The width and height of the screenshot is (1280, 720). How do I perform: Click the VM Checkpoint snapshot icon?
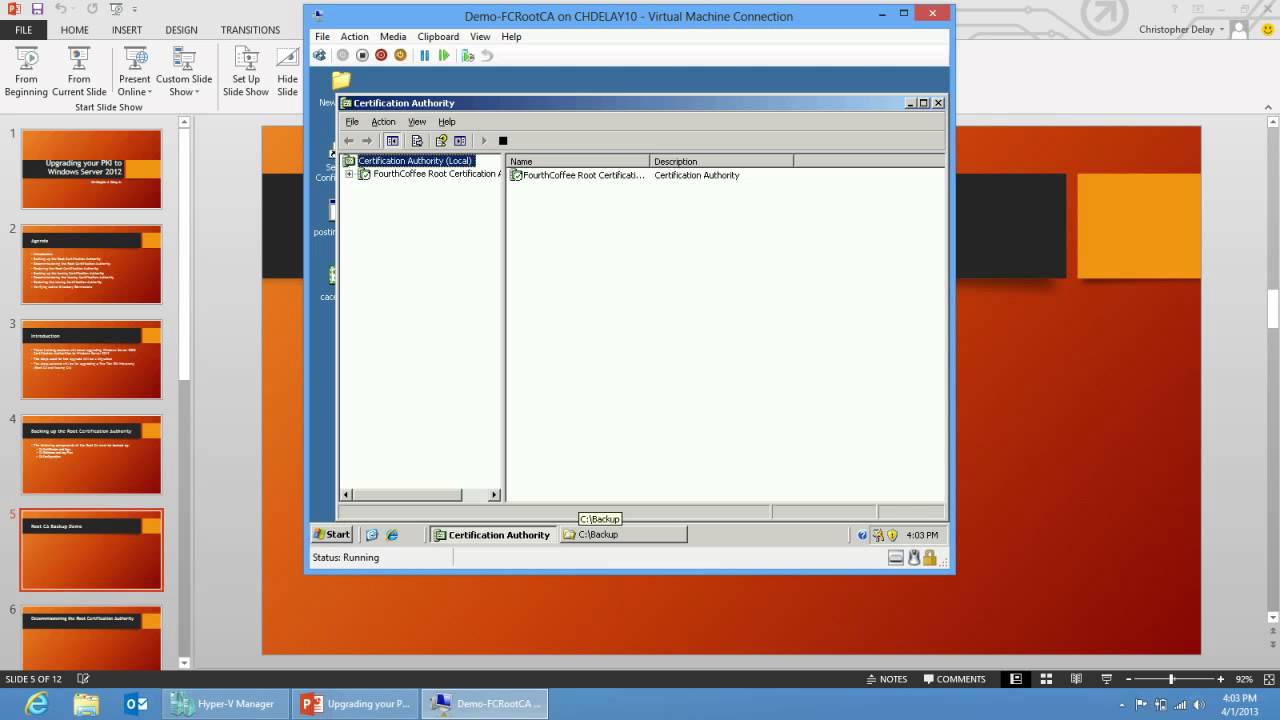point(468,55)
